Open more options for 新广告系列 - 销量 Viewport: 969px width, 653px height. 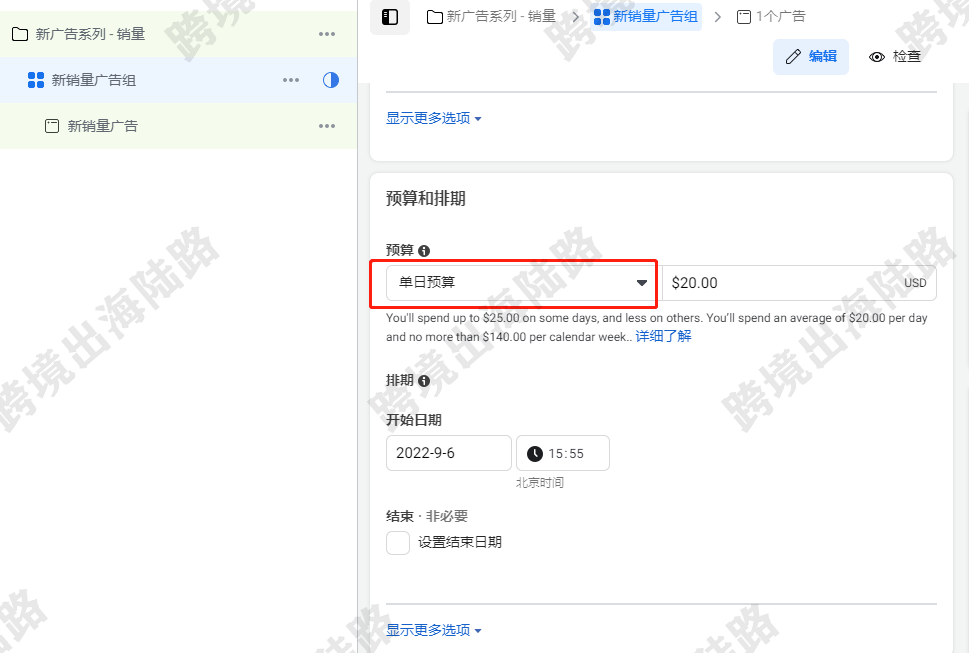(x=327, y=34)
